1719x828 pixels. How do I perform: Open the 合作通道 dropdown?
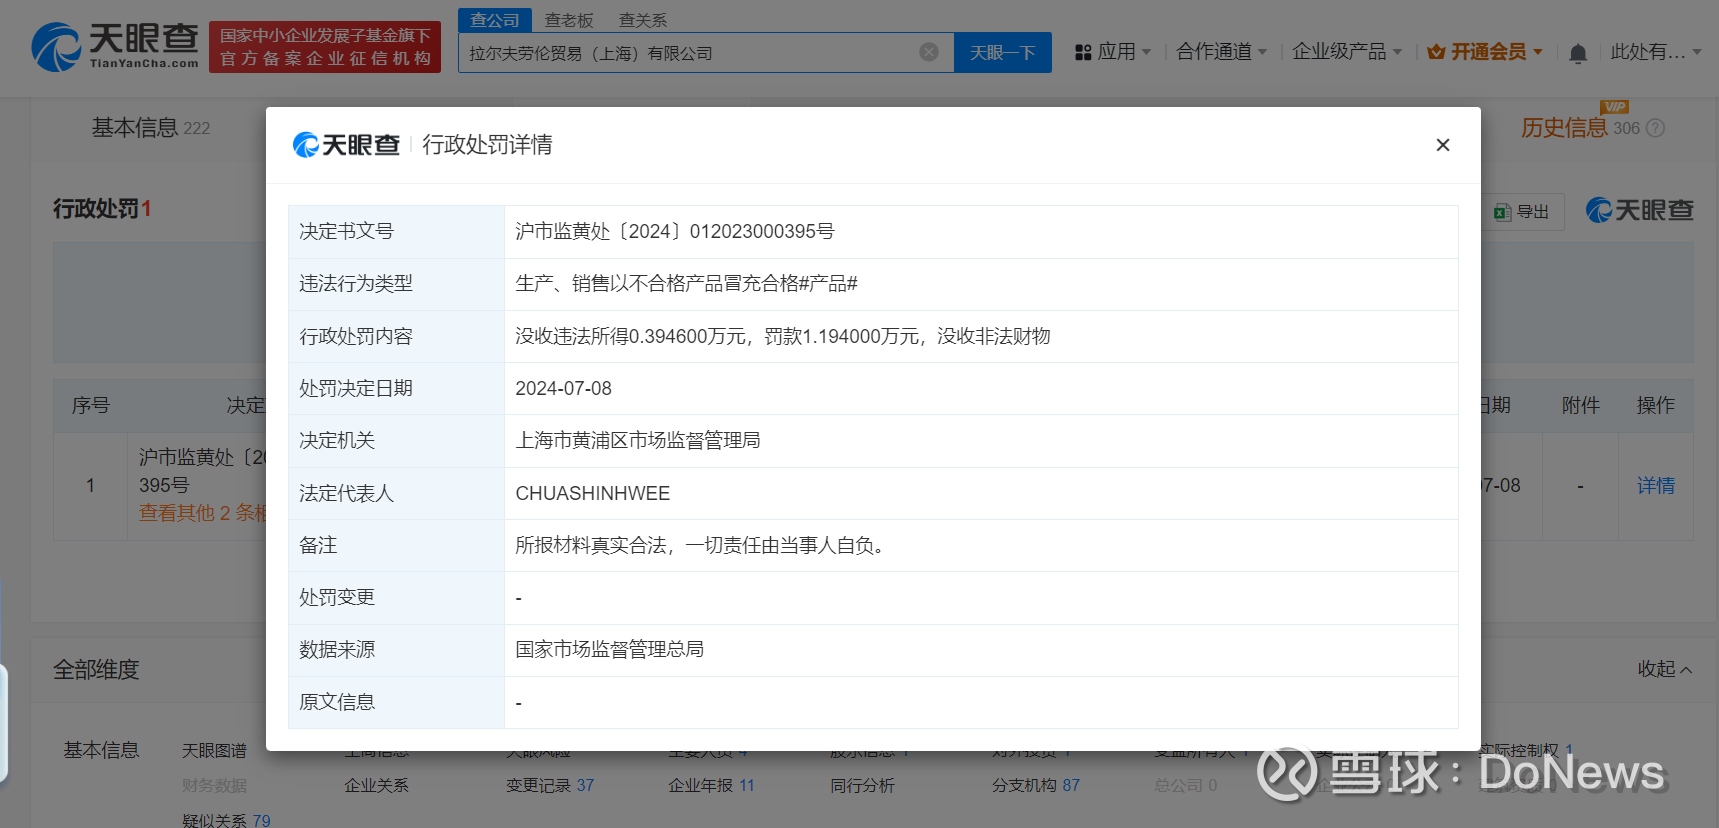click(1221, 51)
